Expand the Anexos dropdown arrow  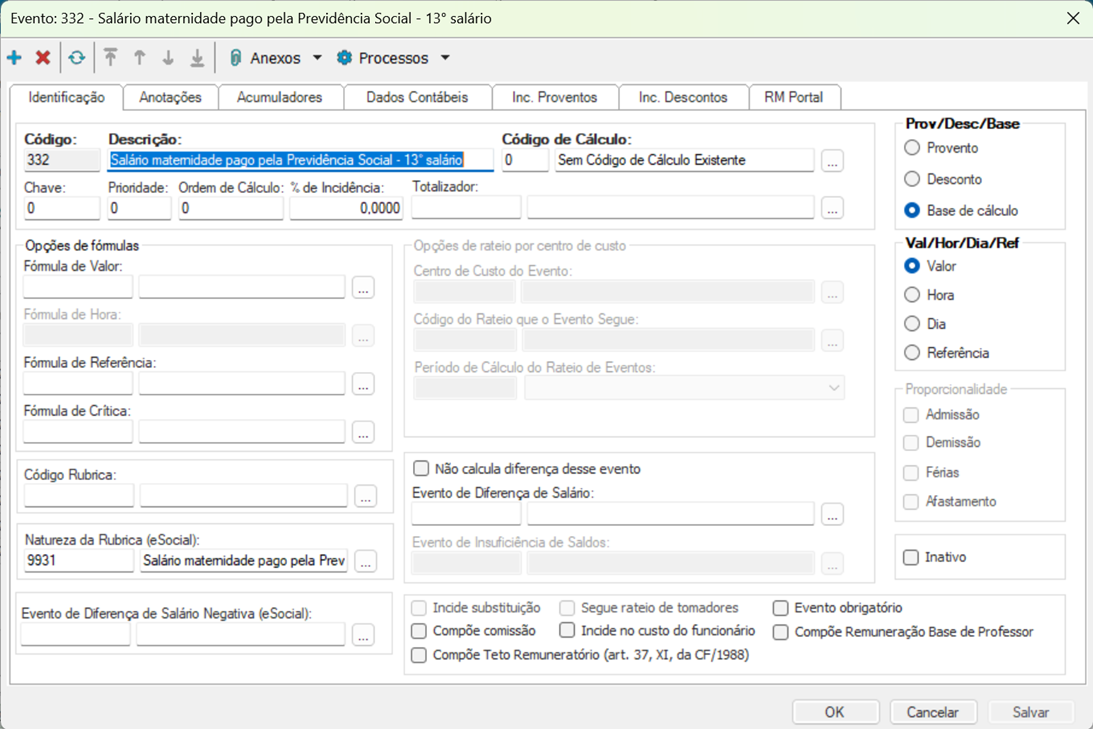pyautogui.click(x=317, y=58)
